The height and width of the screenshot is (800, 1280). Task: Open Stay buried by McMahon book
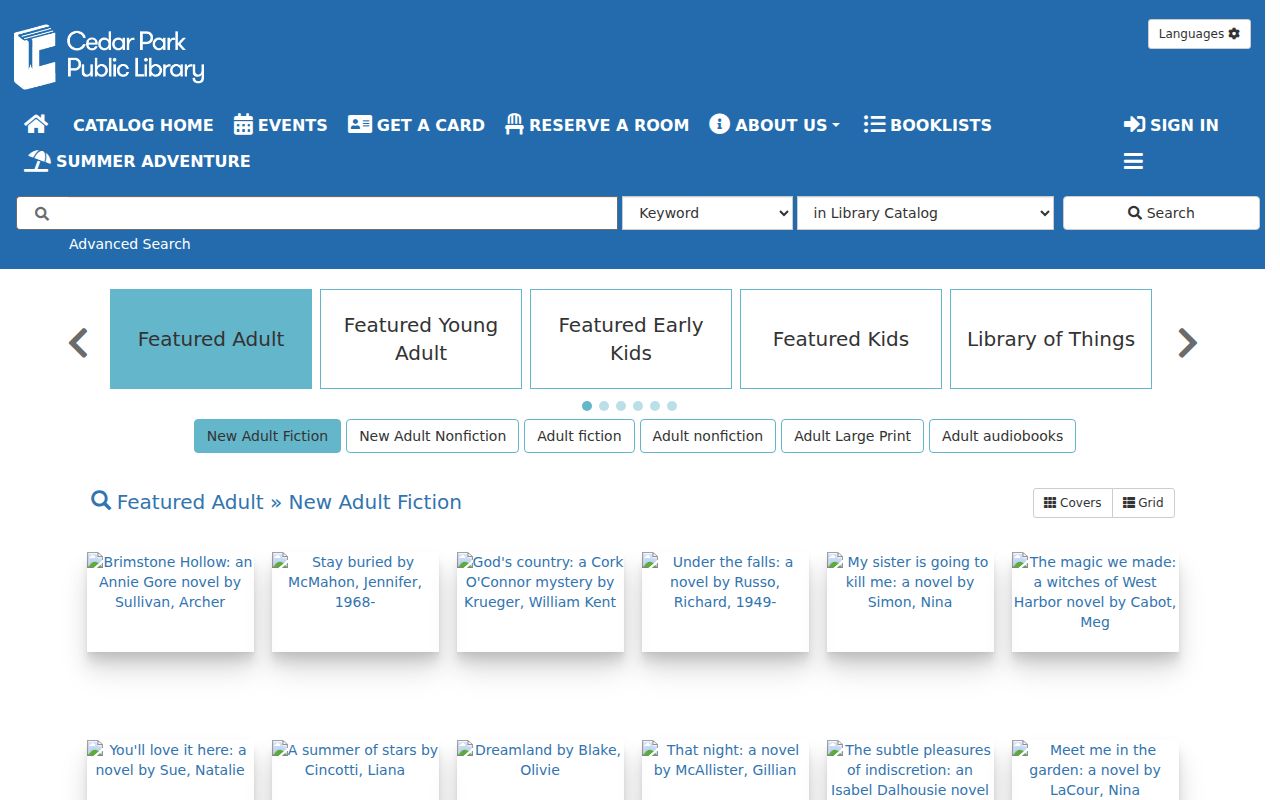tap(355, 601)
